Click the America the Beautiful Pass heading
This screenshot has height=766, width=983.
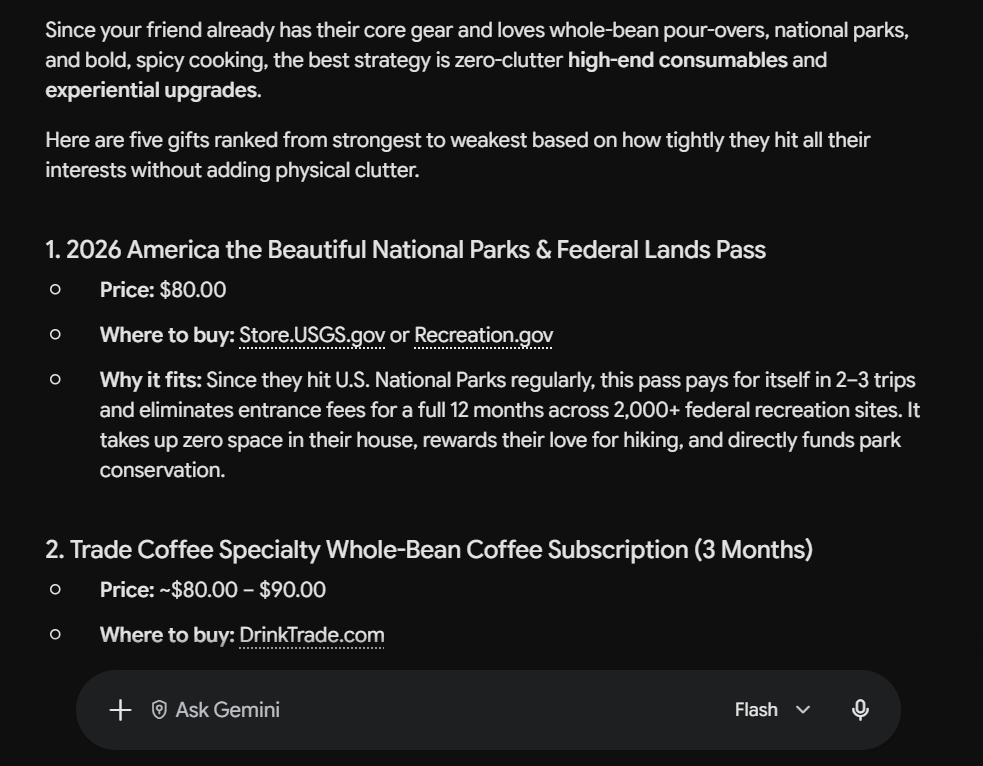[x=406, y=249]
